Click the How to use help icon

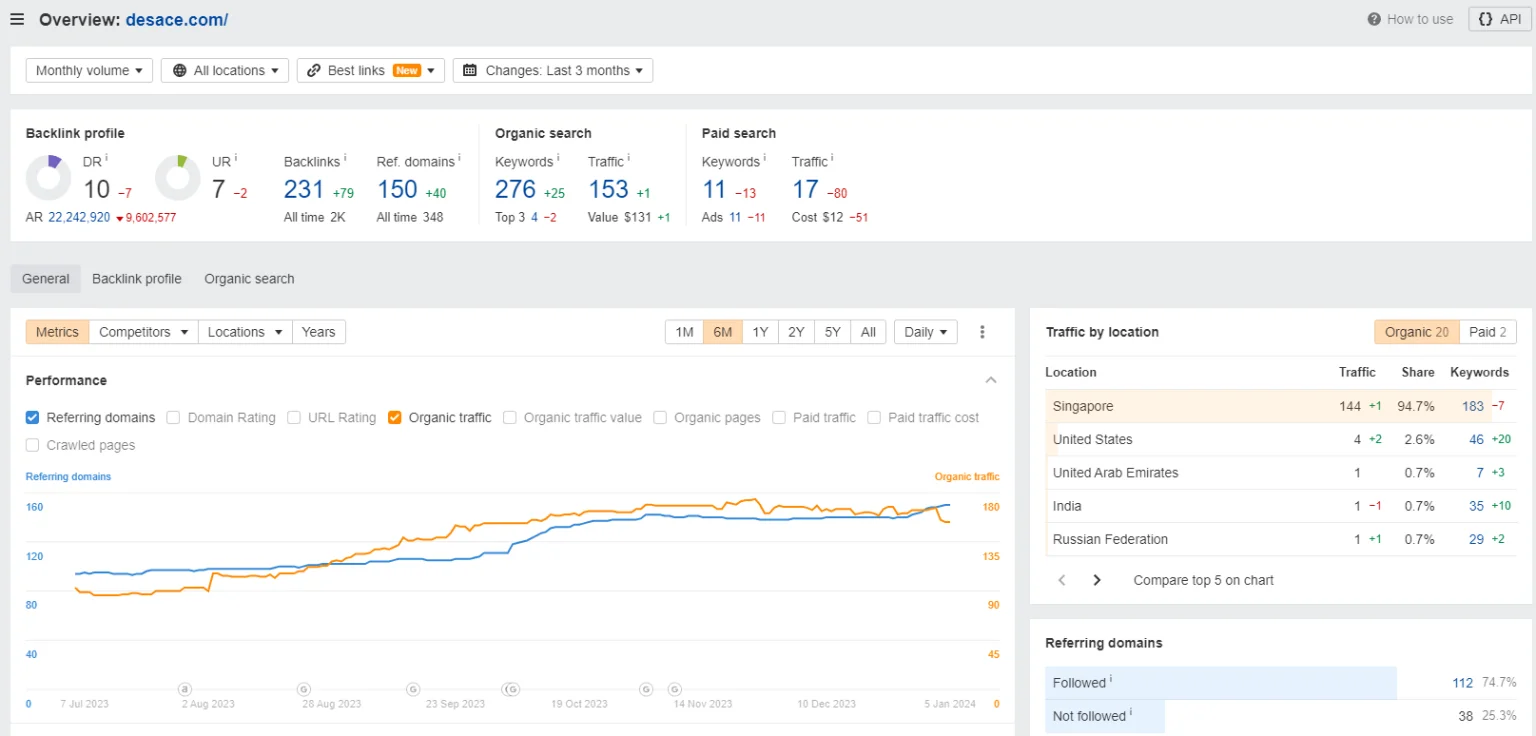click(x=1376, y=19)
